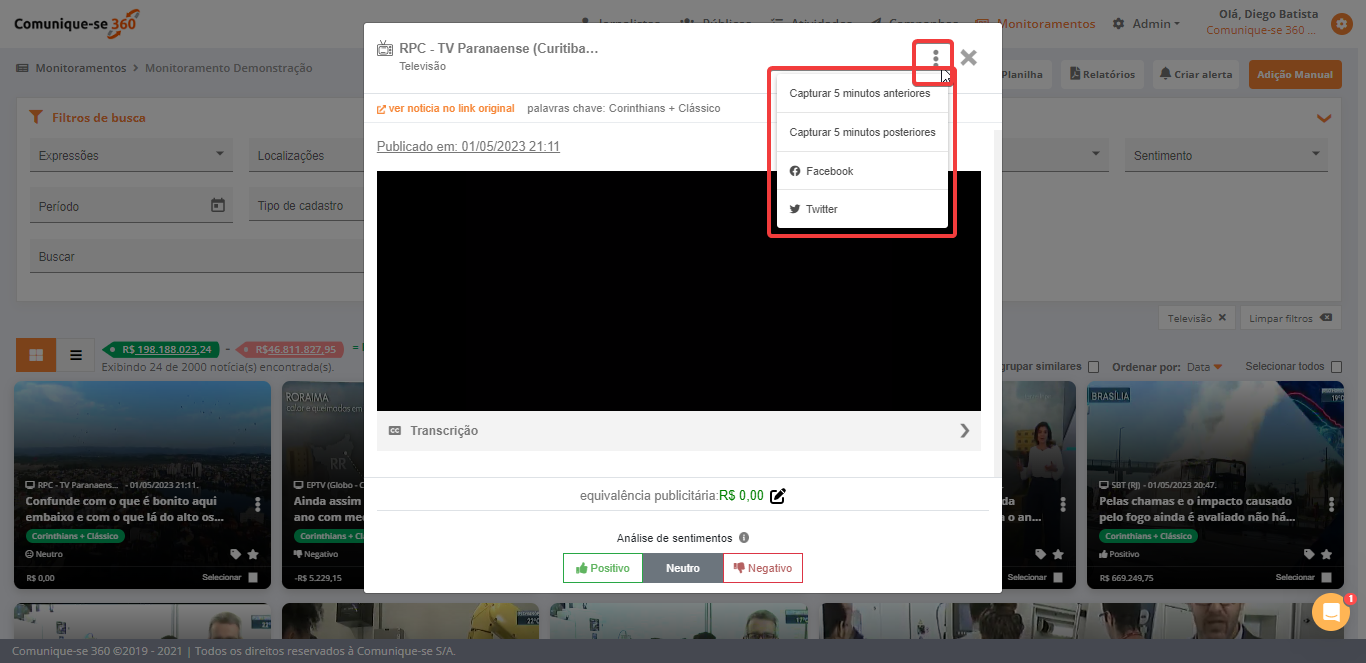The image size is (1366, 663).
Task: Choose Capturar 5 minutos posteriores
Action: (x=862, y=132)
